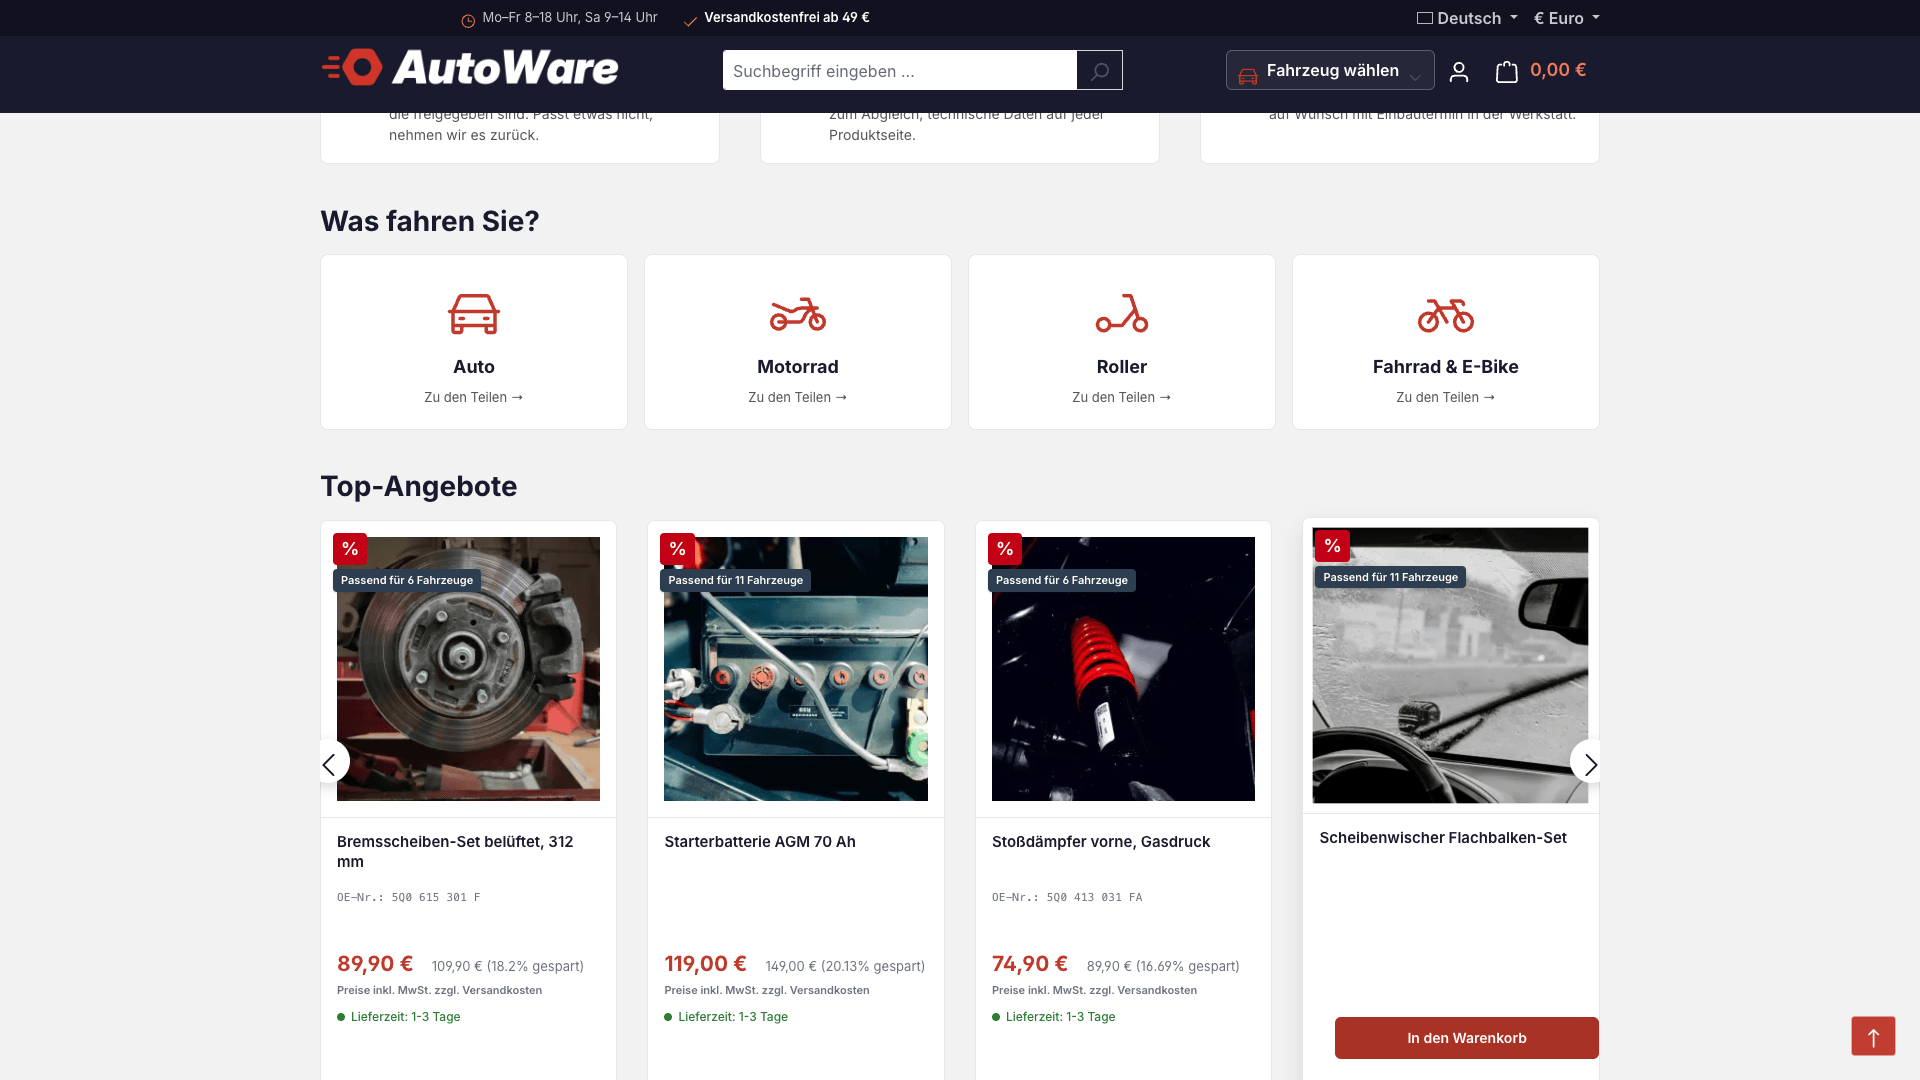1920x1080 pixels.
Task: Show previous Top-Angebote slide arrow
Action: tap(331, 763)
